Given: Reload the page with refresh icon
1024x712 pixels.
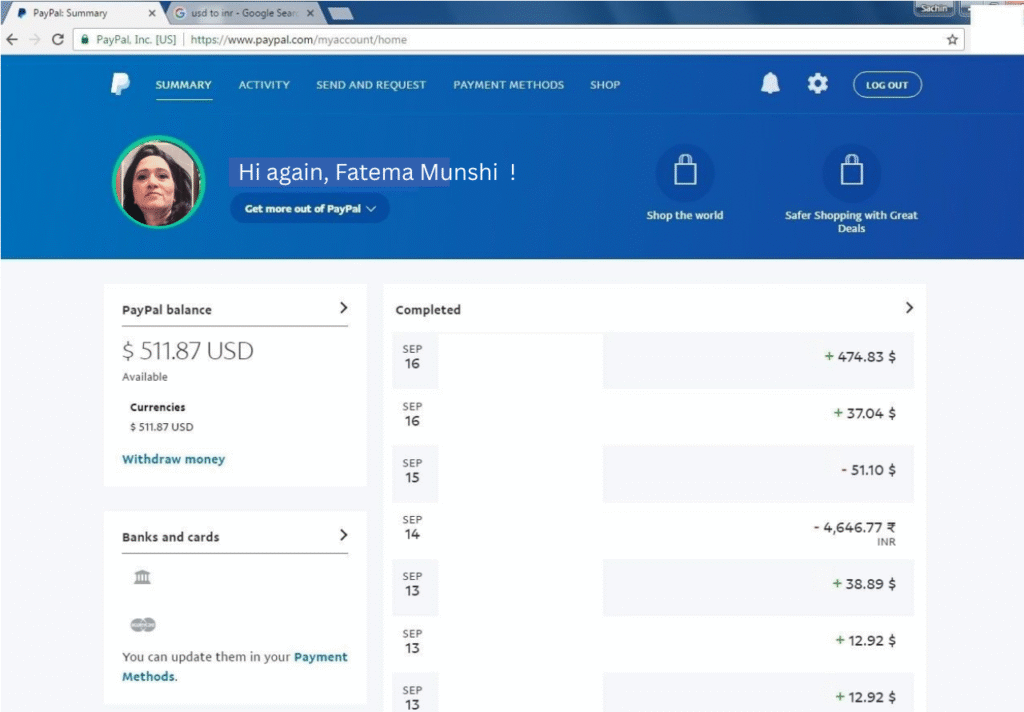Looking at the screenshot, I should tap(57, 39).
